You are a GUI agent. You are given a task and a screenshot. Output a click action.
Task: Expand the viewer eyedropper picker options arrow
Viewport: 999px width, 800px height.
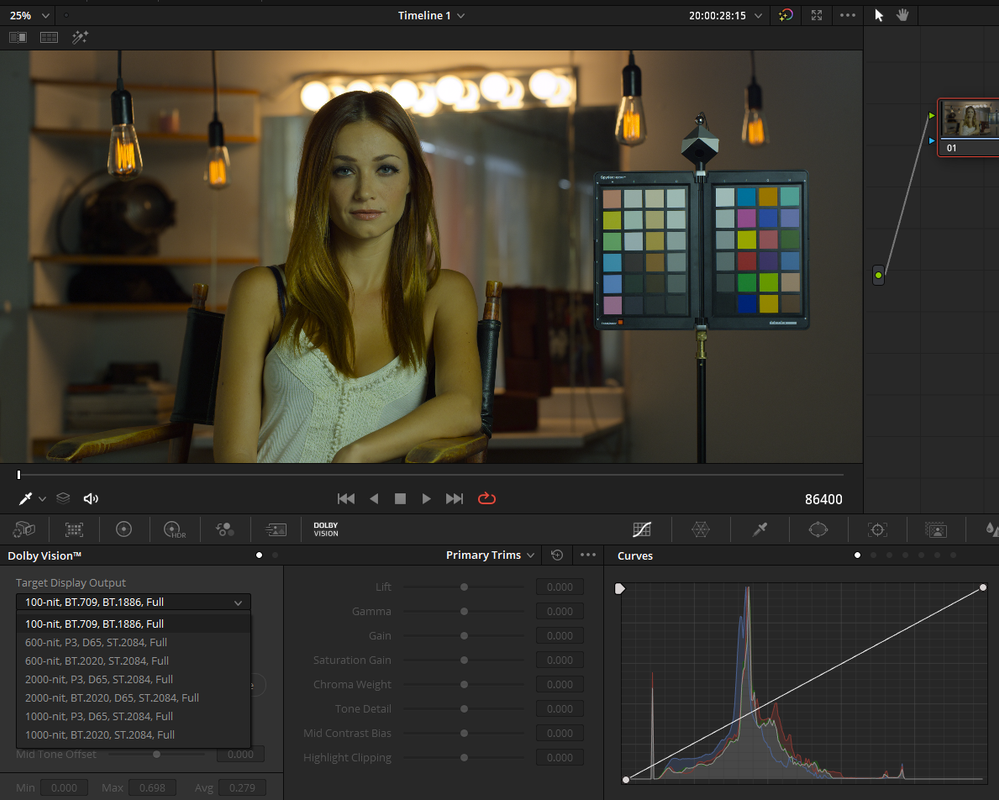pyautogui.click(x=42, y=499)
